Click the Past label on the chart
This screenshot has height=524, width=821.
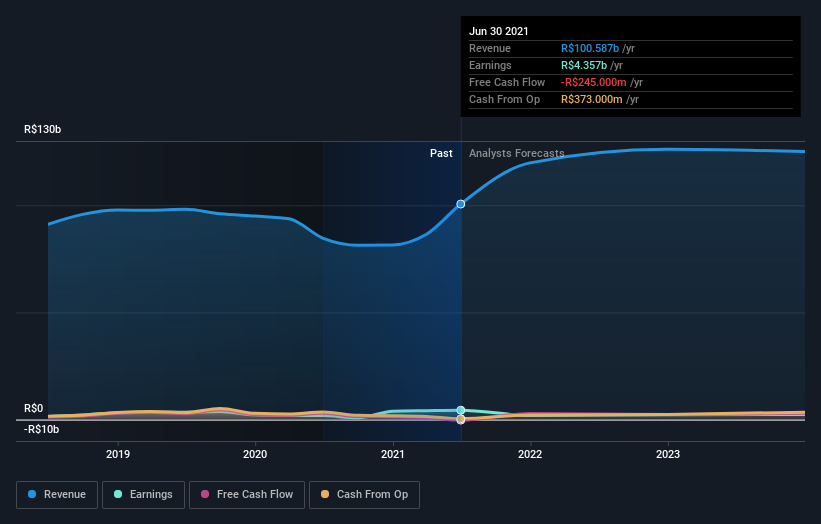click(x=441, y=153)
